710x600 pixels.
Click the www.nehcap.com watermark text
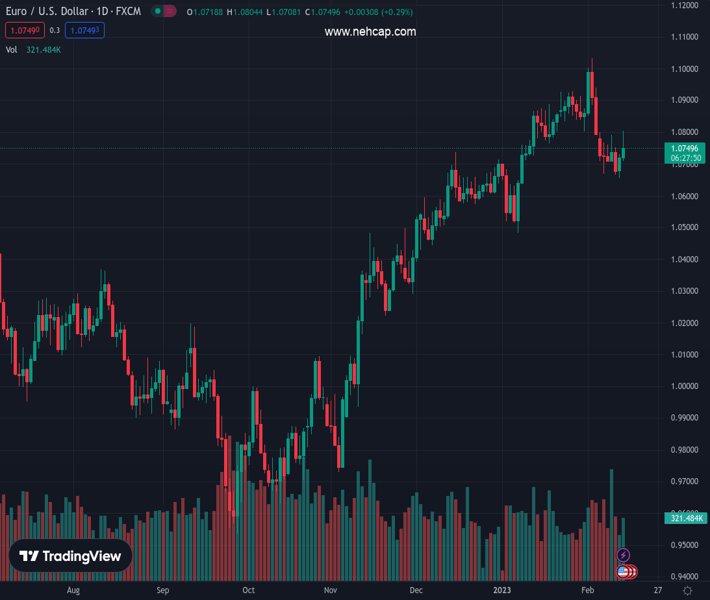370,32
